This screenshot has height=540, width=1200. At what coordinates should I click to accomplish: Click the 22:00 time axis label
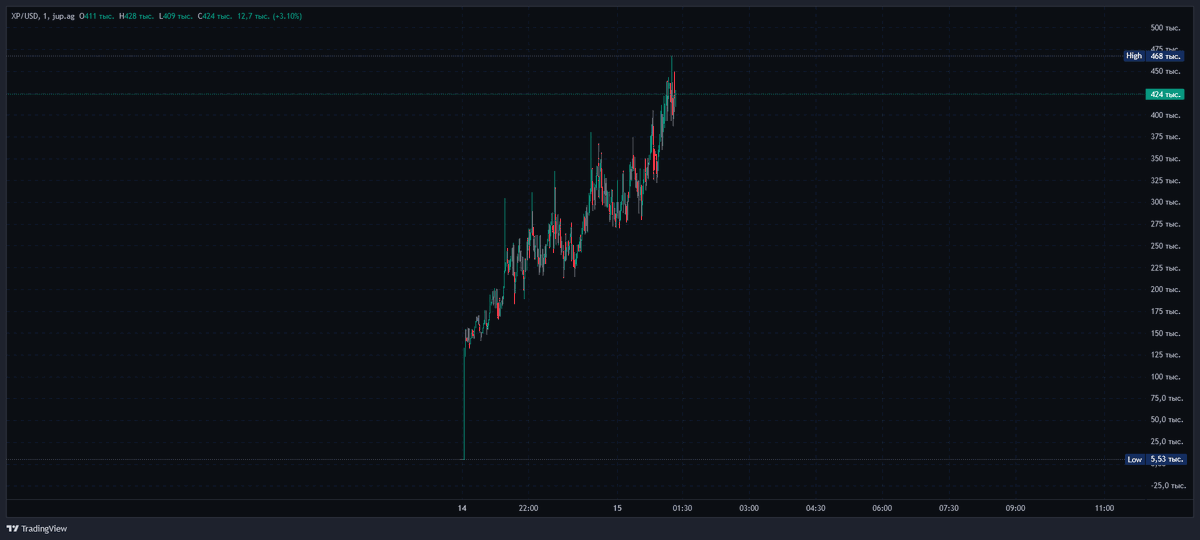click(x=528, y=509)
